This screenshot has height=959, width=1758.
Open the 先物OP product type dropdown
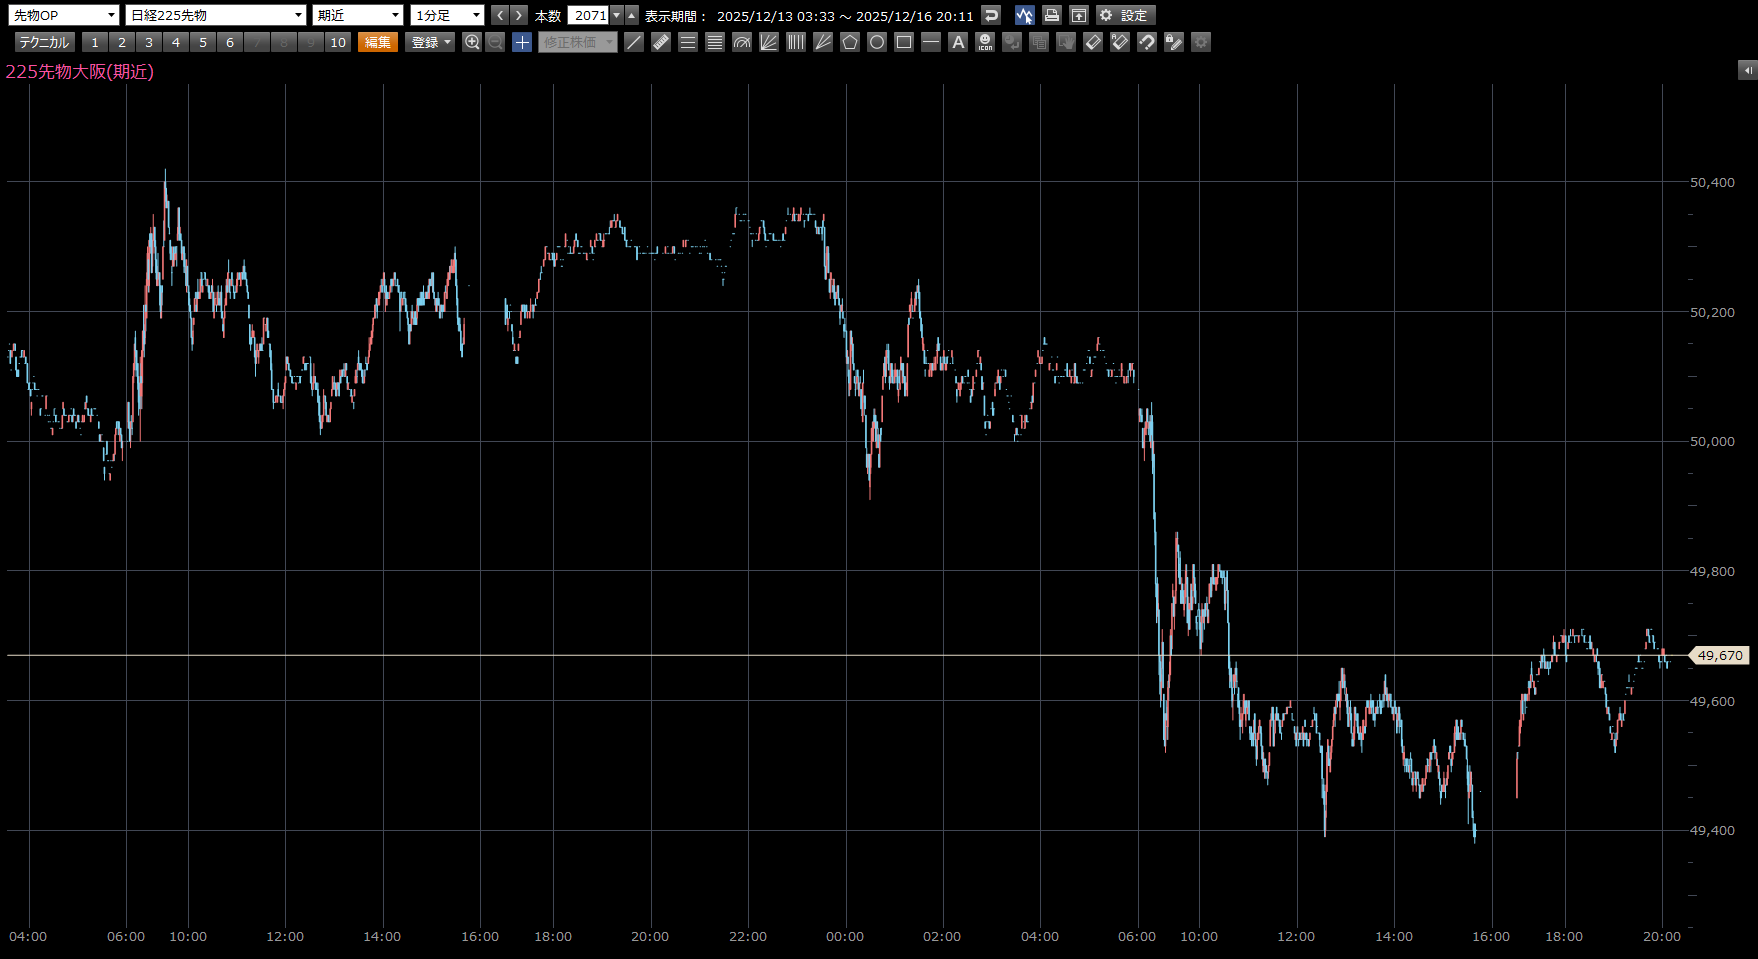pyautogui.click(x=64, y=15)
